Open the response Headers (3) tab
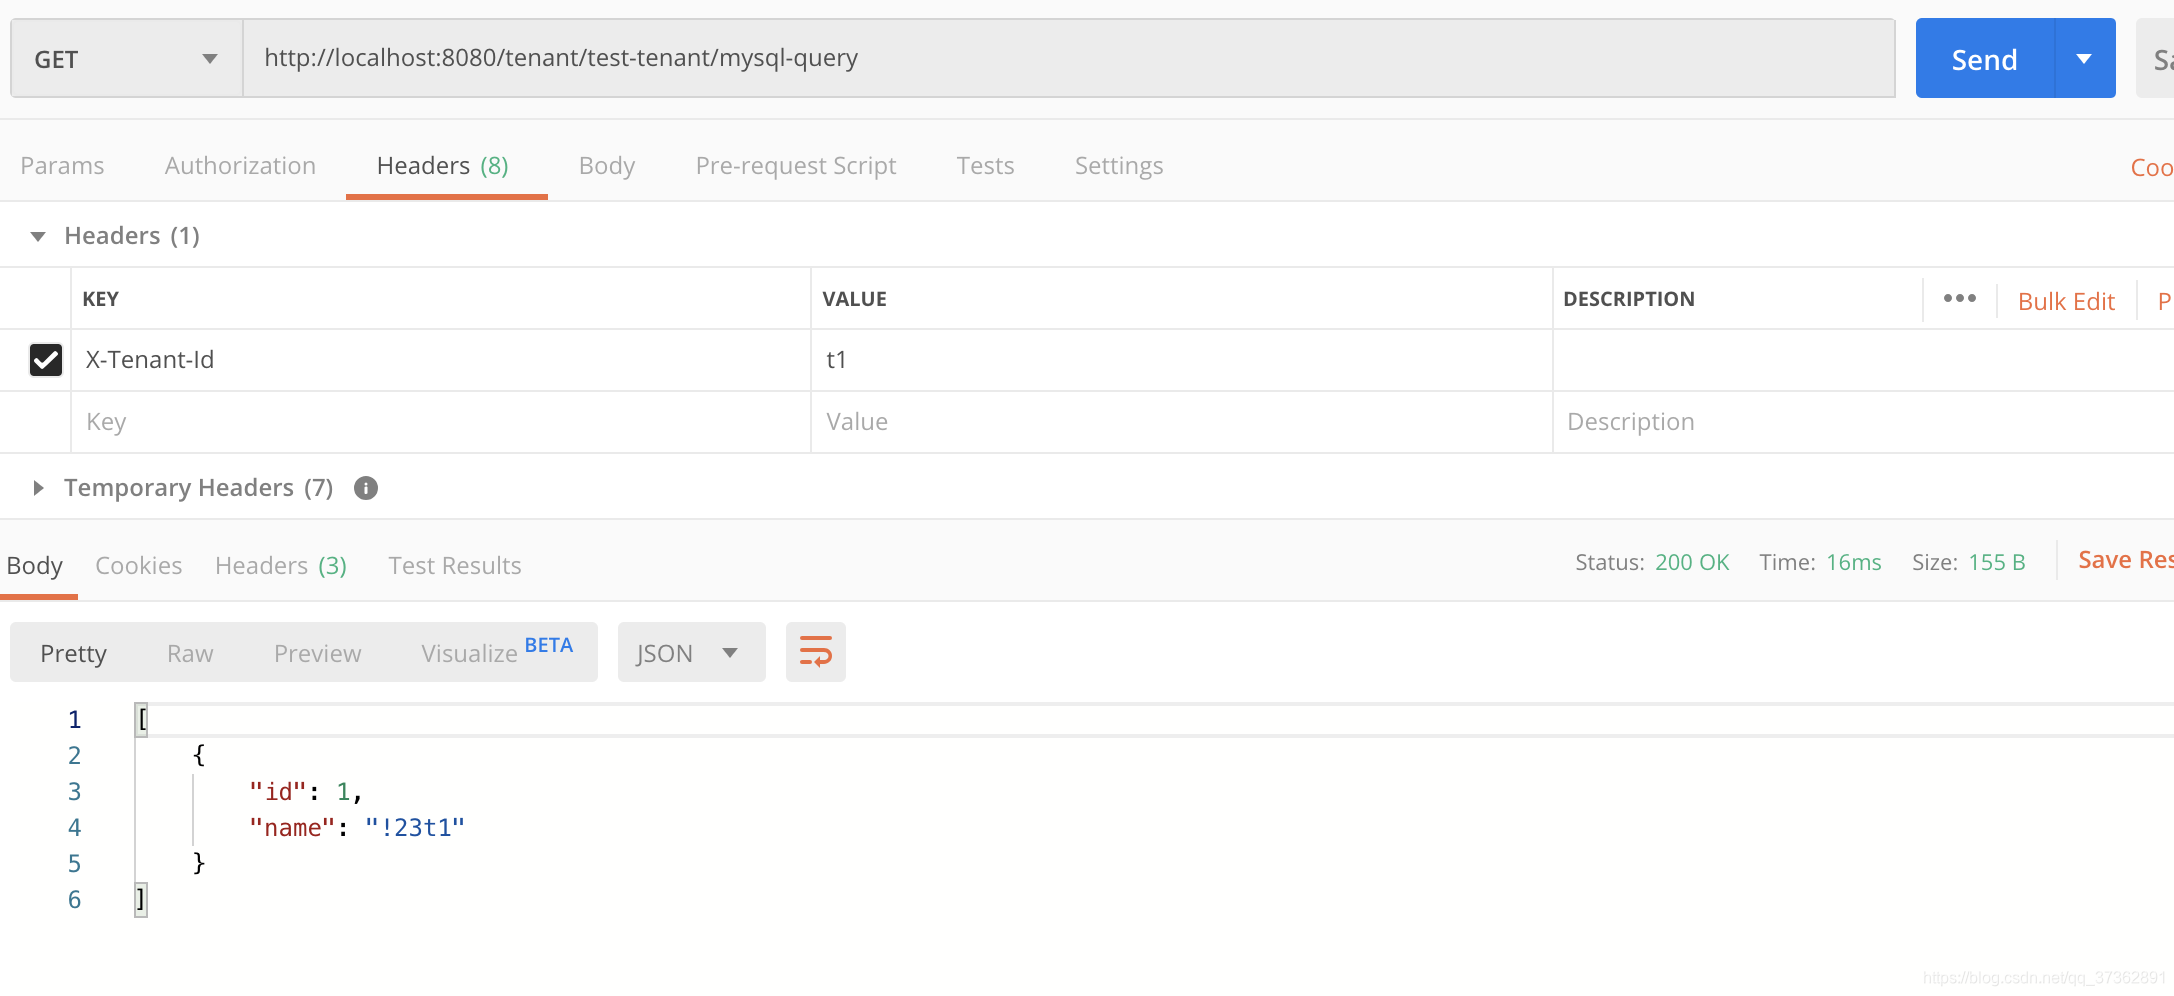The height and width of the screenshot is (996, 2174). click(x=281, y=565)
